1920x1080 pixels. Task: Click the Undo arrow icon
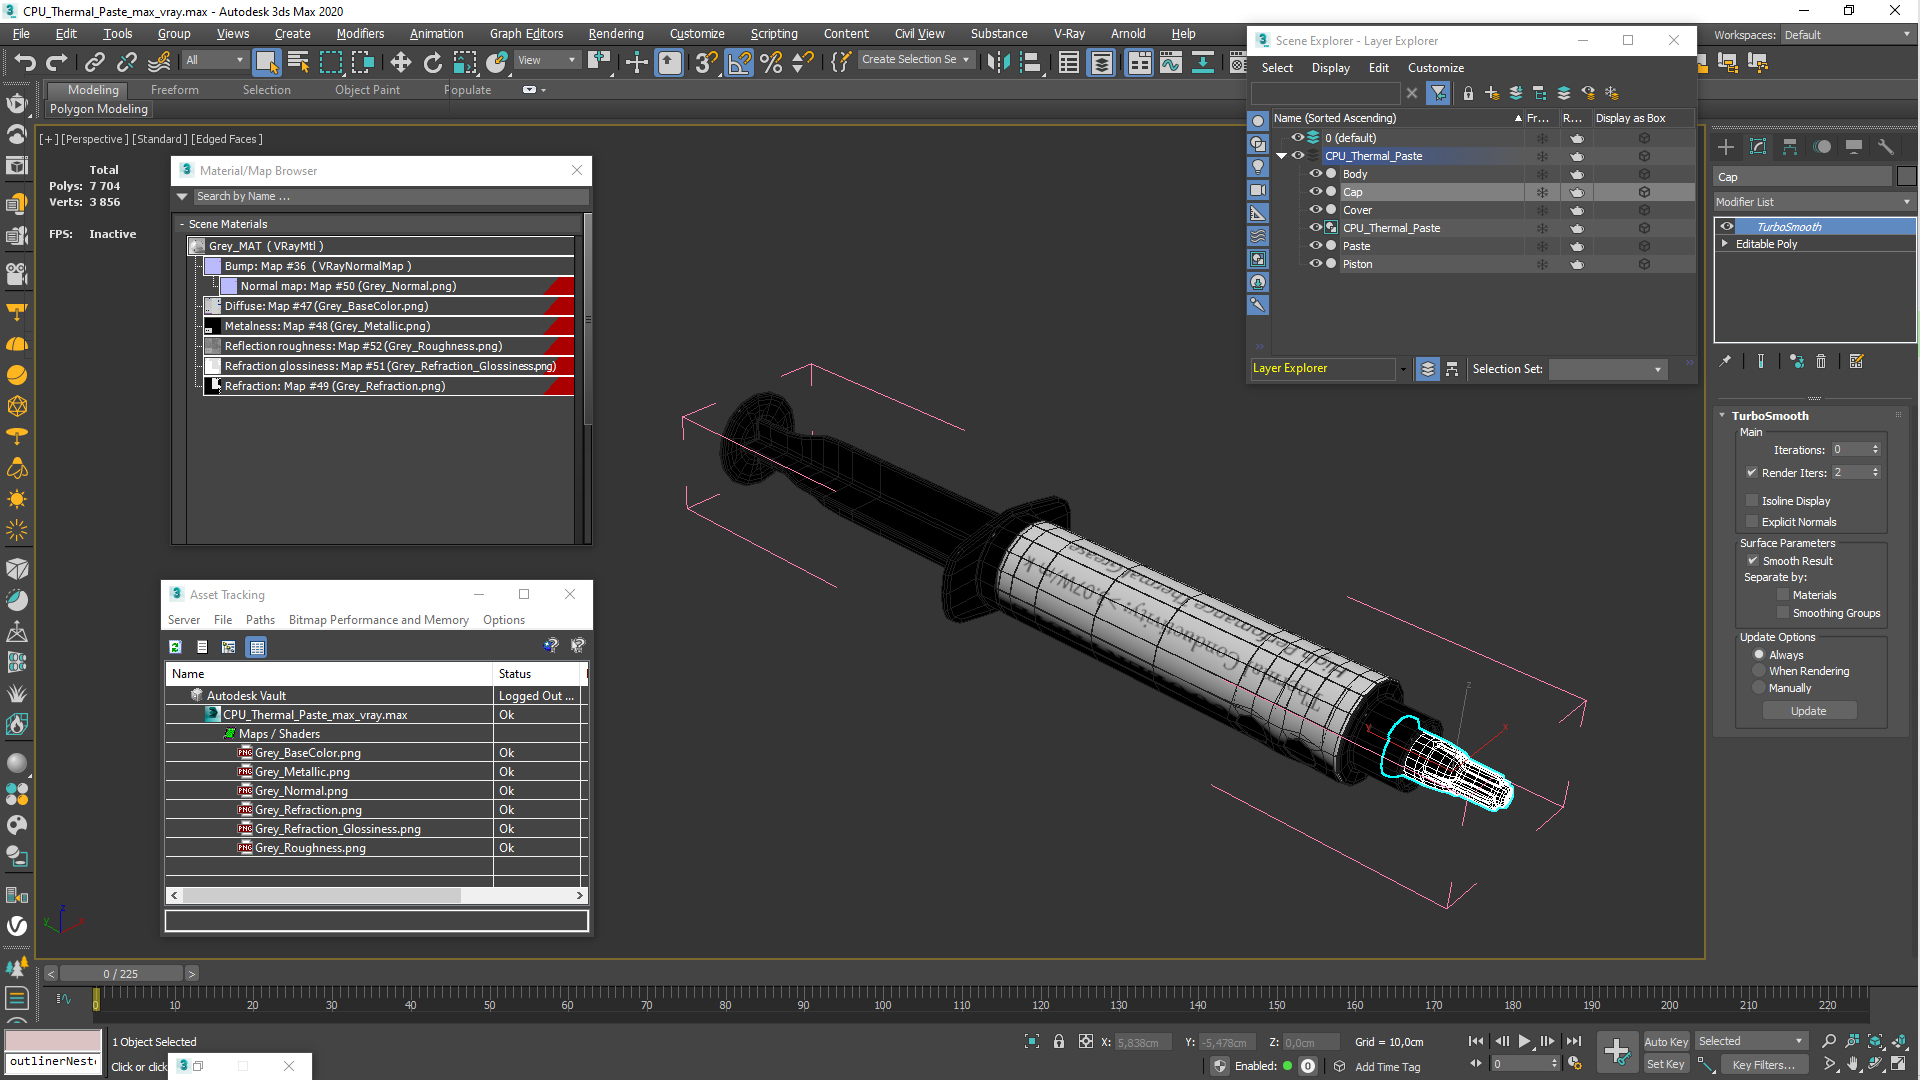(24, 63)
